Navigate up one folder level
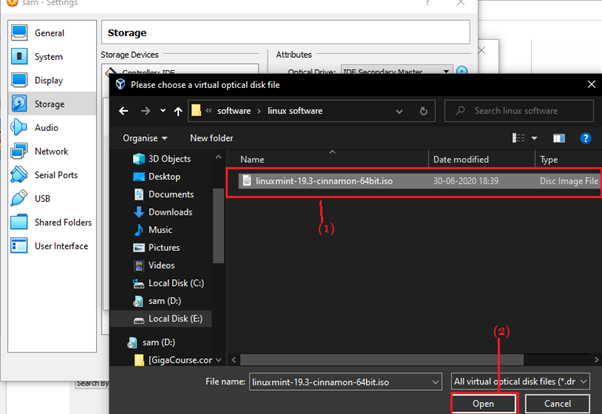This screenshot has height=414, width=602. tap(178, 111)
